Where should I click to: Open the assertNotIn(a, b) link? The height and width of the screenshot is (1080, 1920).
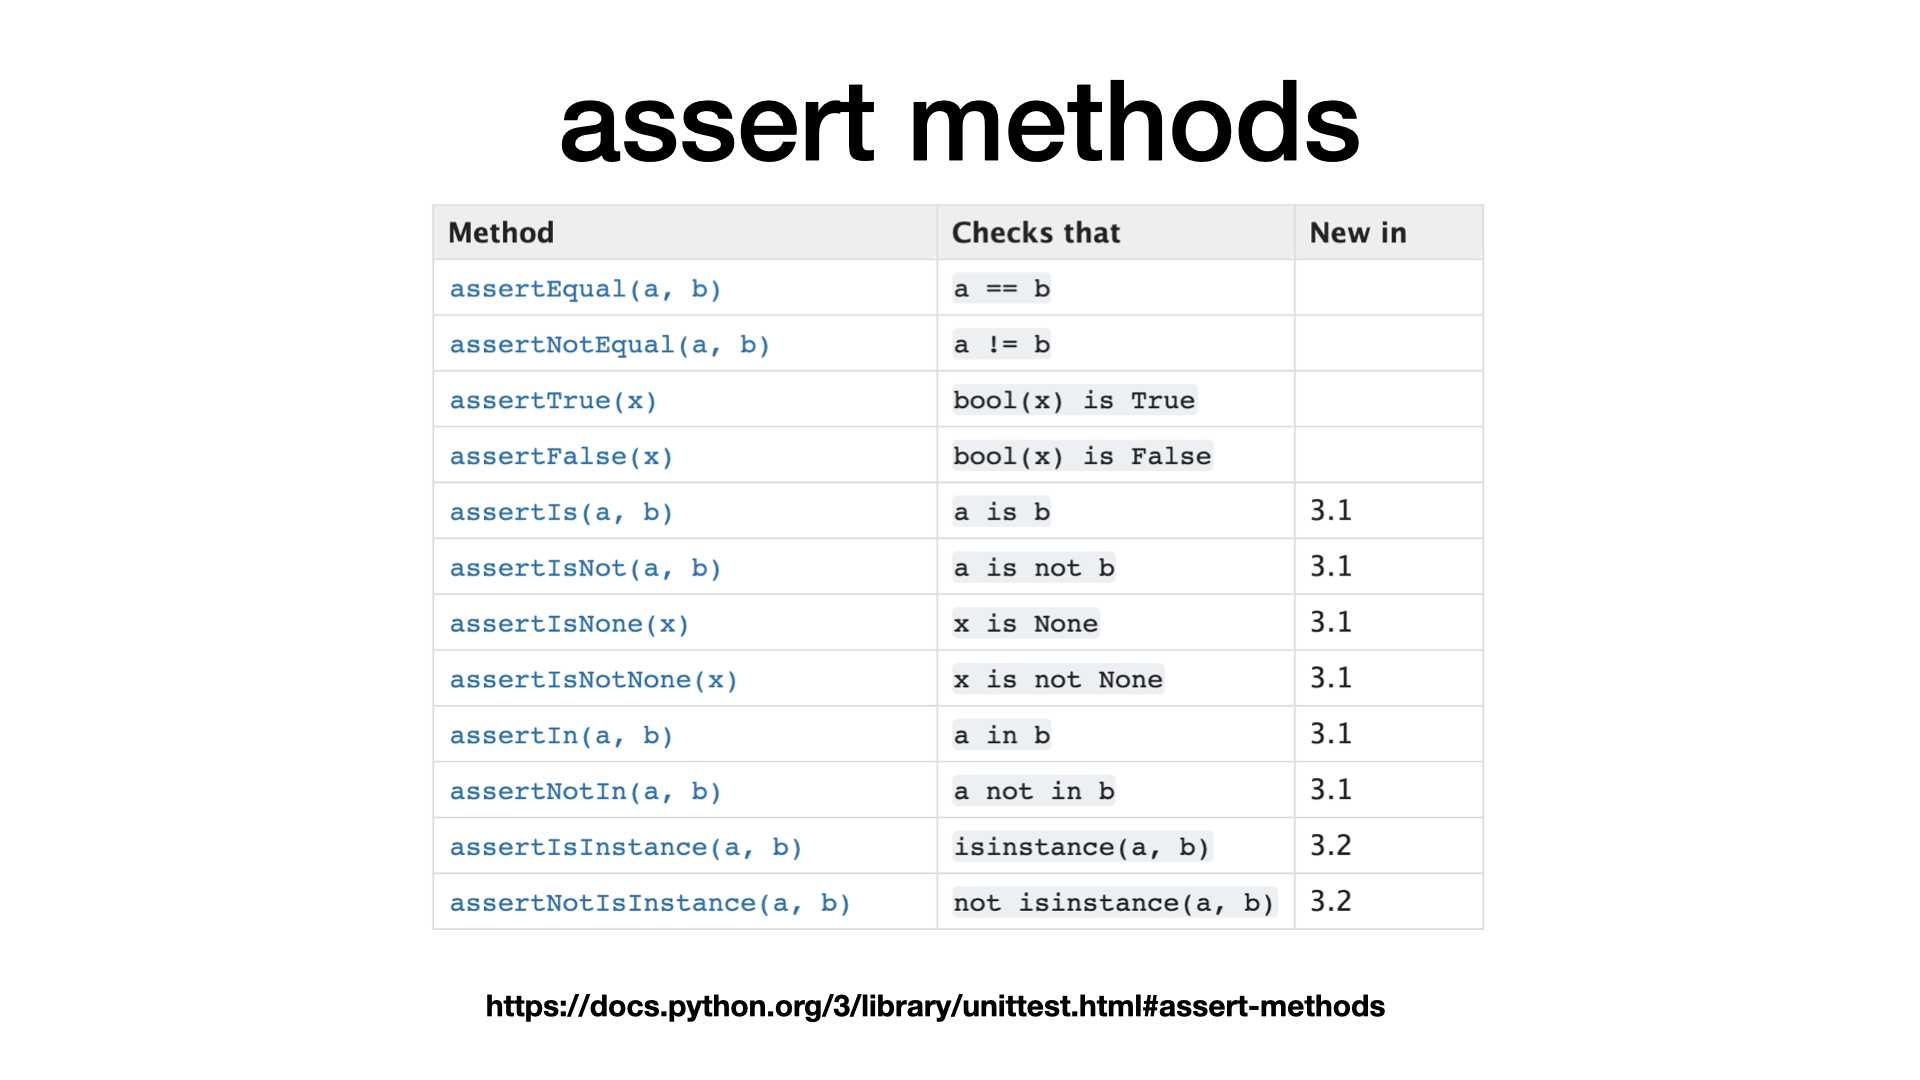[x=585, y=793]
